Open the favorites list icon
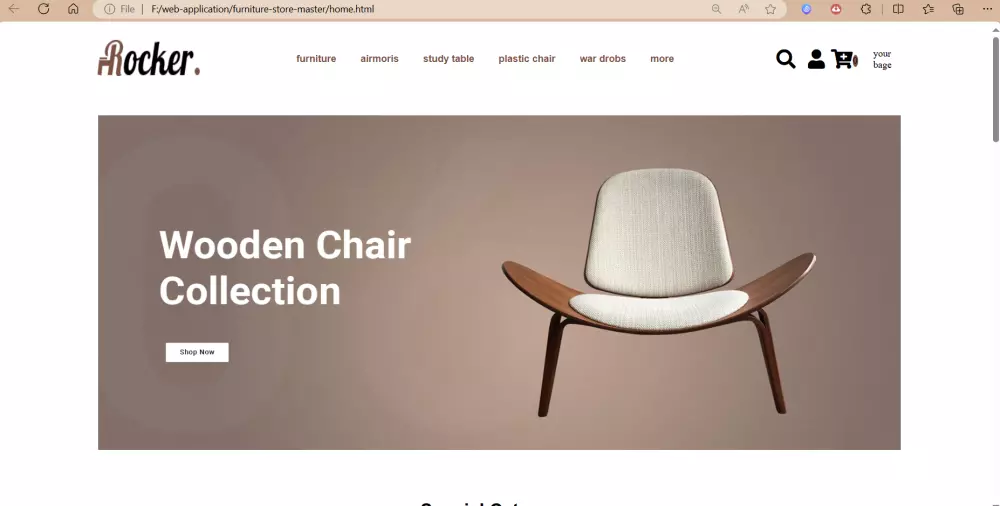Screen dimensions: 1000x506 coord(928,9)
